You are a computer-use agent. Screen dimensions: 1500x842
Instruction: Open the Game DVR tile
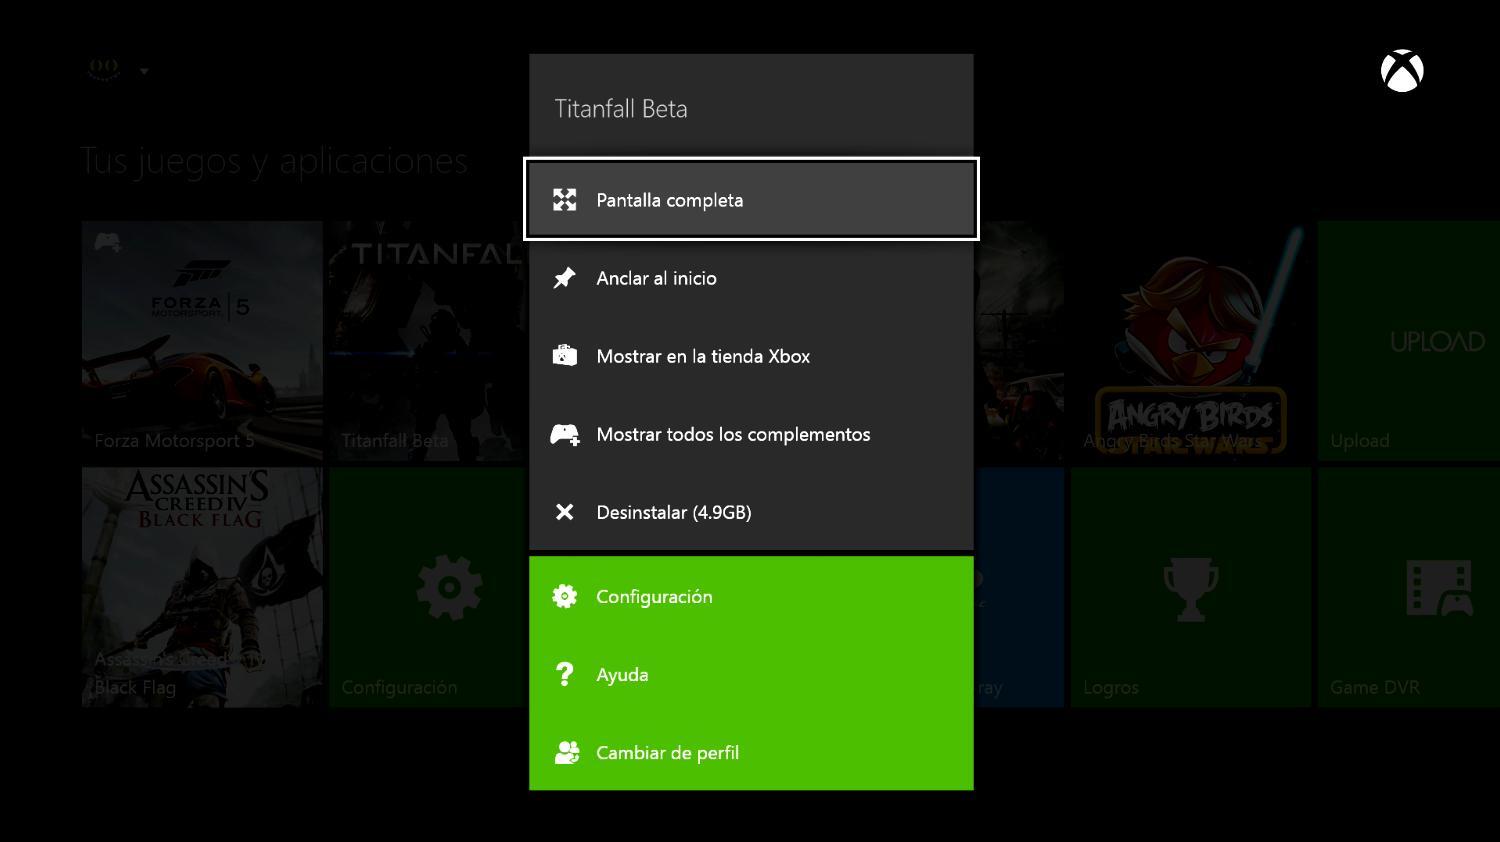(1408, 588)
